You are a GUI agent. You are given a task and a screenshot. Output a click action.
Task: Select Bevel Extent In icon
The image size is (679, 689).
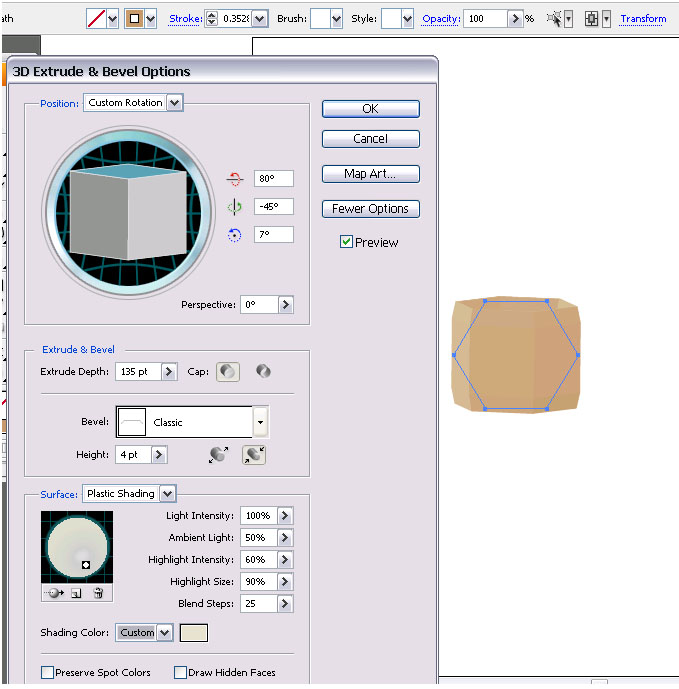point(253,455)
